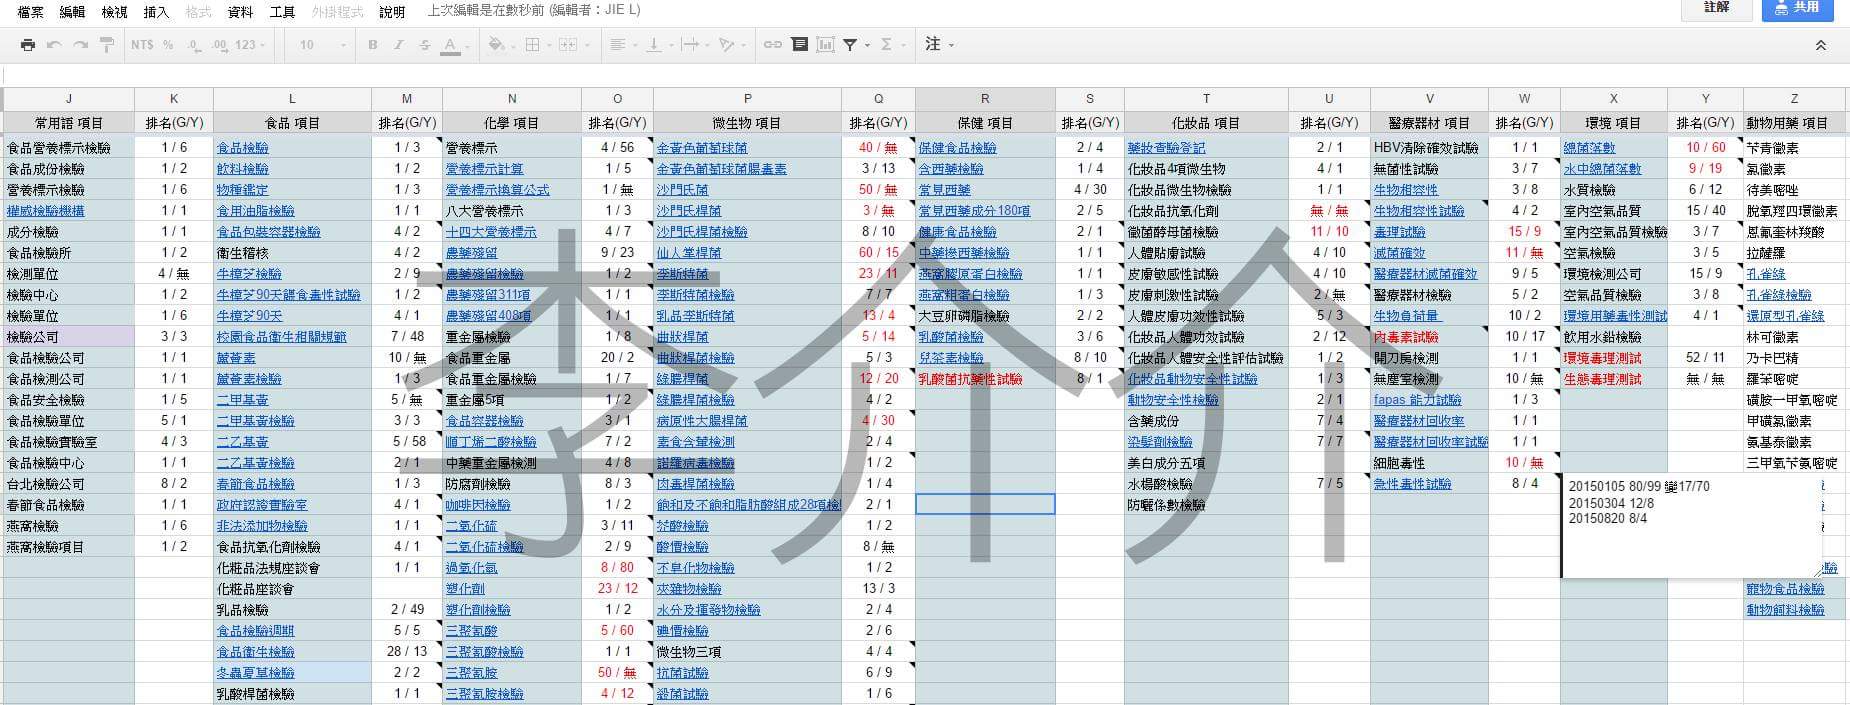Click the print icon in toolbar

pos(28,45)
